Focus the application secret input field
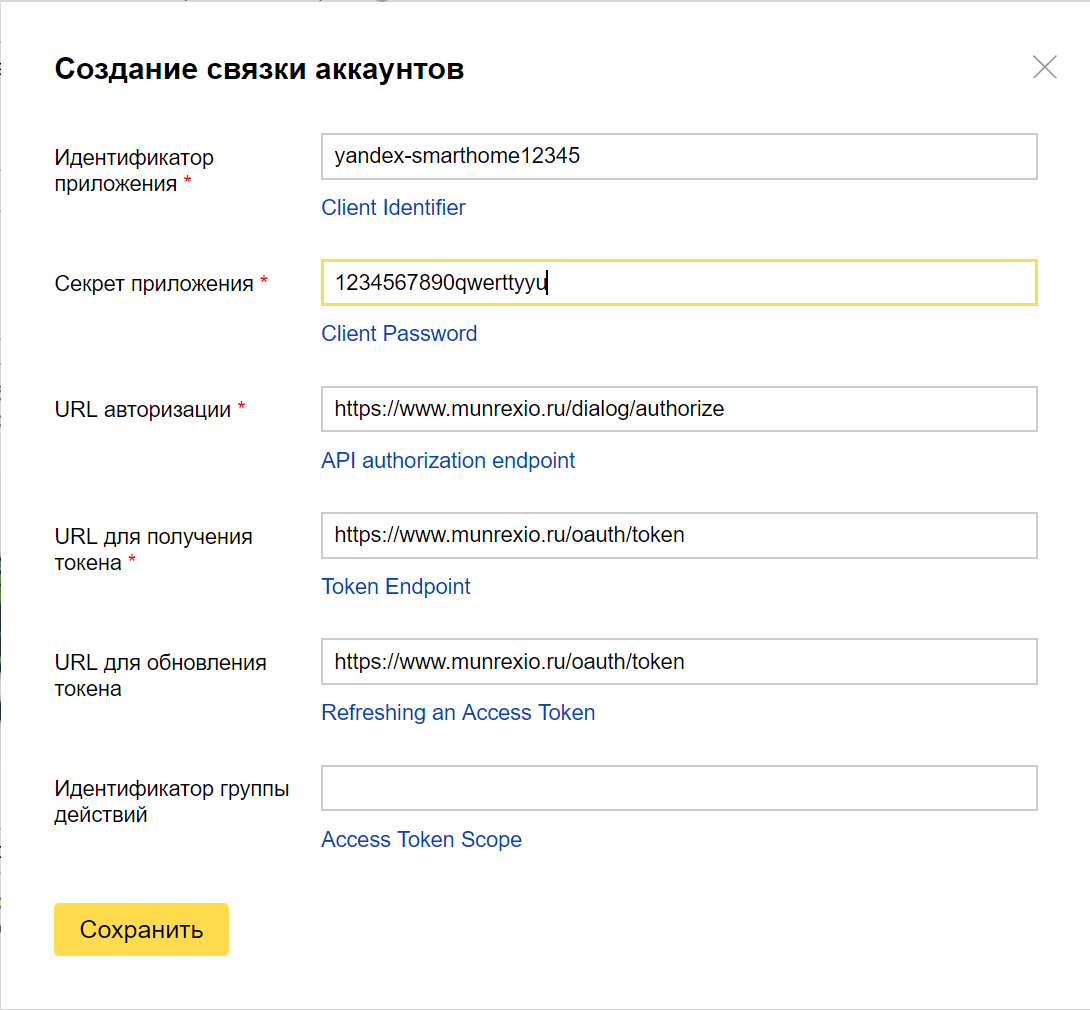Image resolution: width=1090 pixels, height=1010 pixels. 678,283
